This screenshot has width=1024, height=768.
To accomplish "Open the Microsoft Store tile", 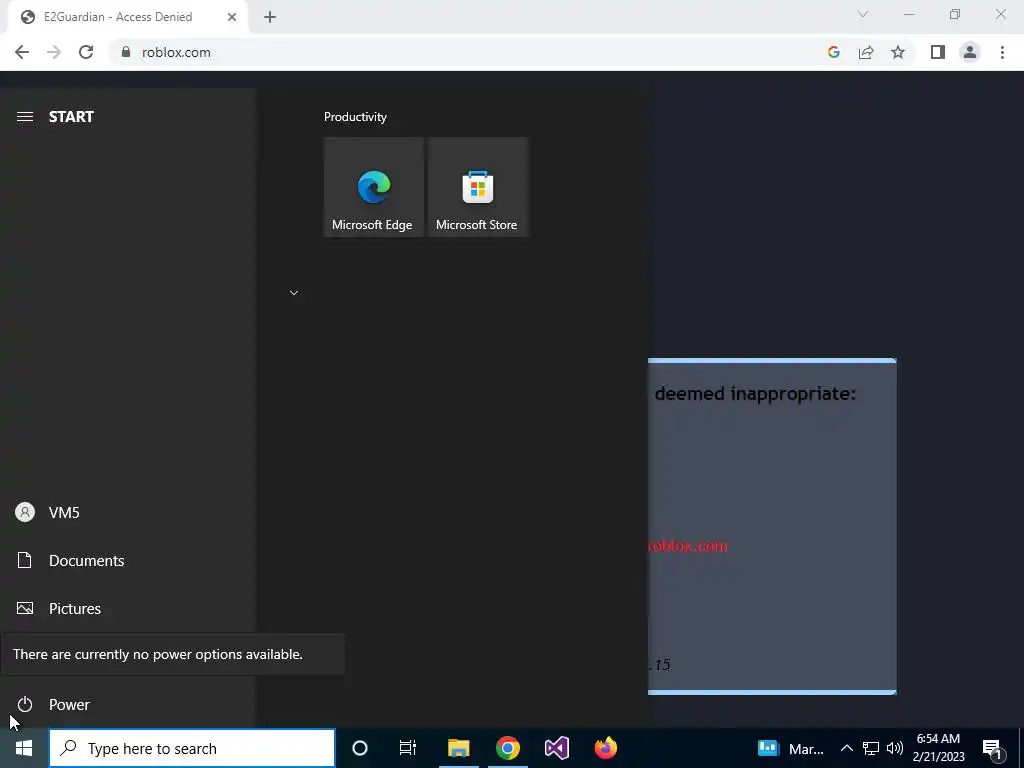I will click(x=477, y=187).
